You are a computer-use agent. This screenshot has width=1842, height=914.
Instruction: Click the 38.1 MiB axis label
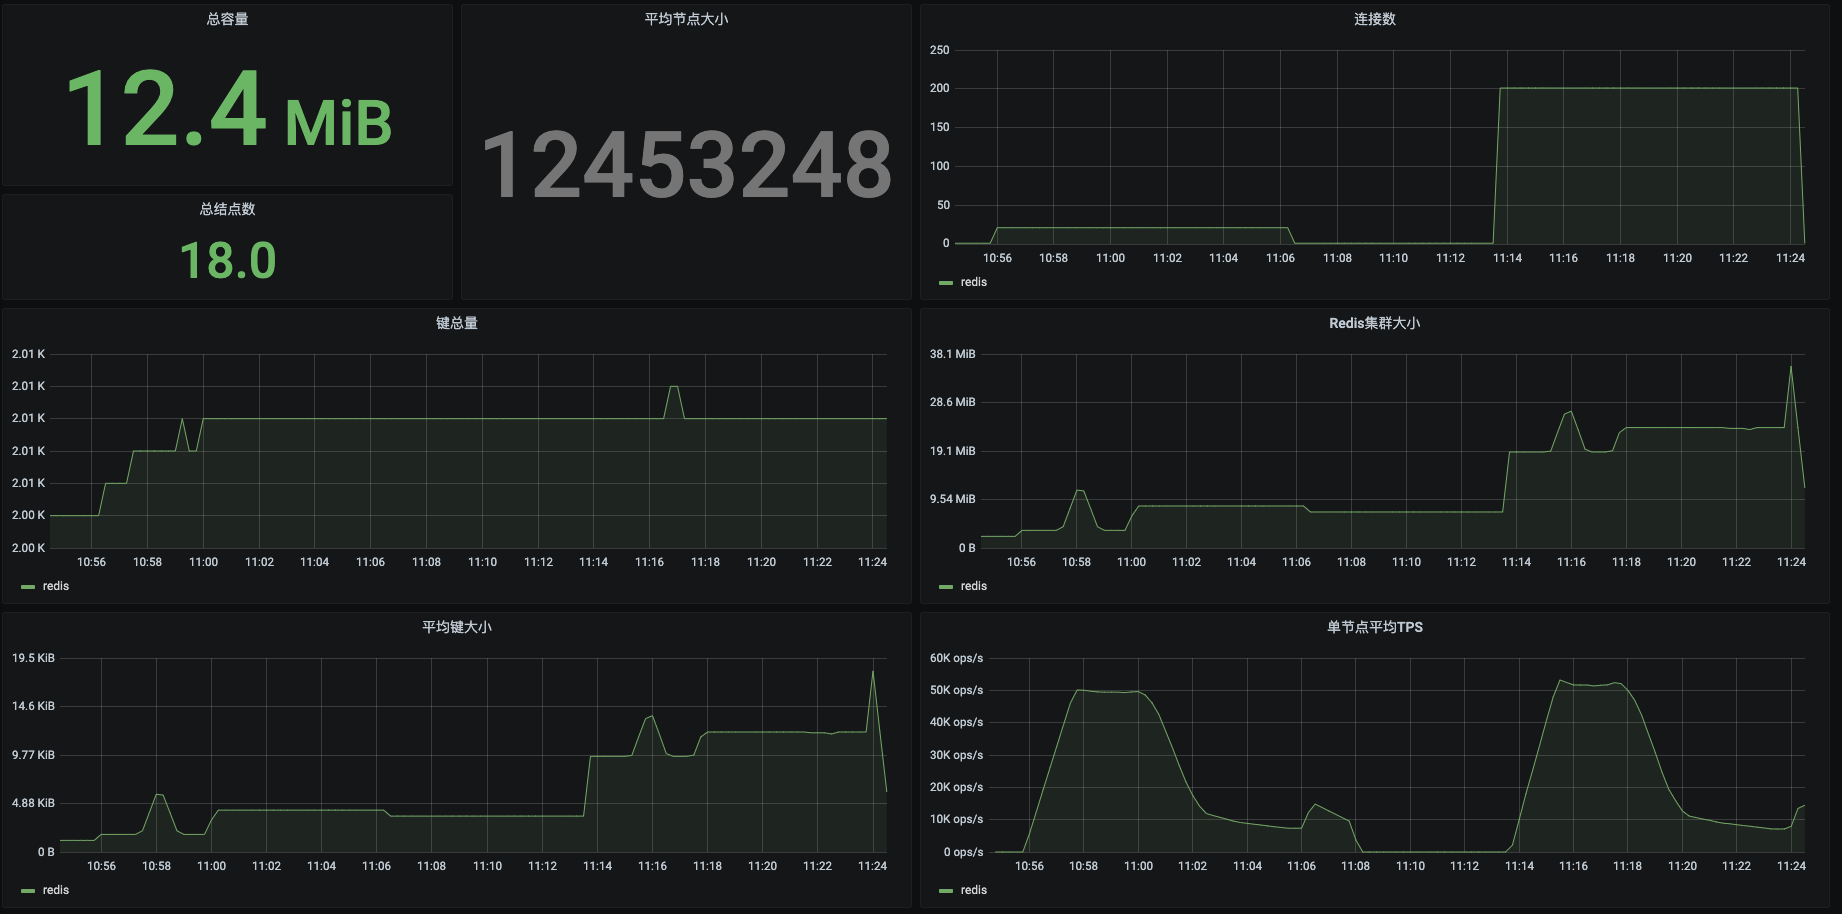pos(952,354)
